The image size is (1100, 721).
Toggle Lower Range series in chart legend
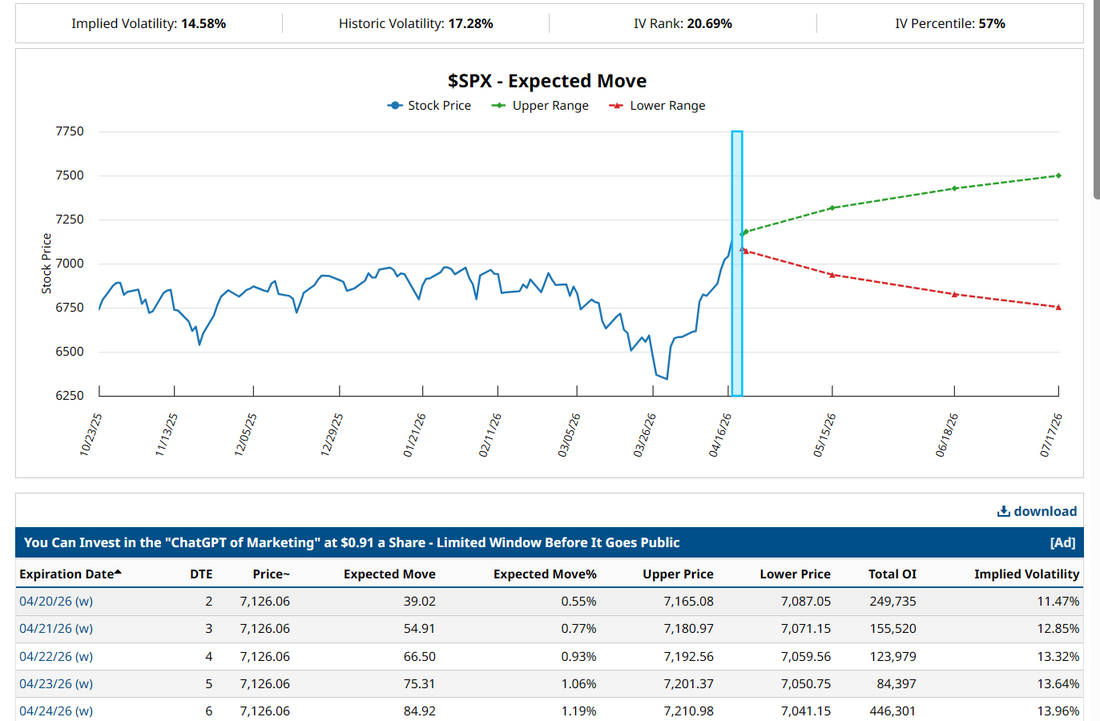(657, 106)
